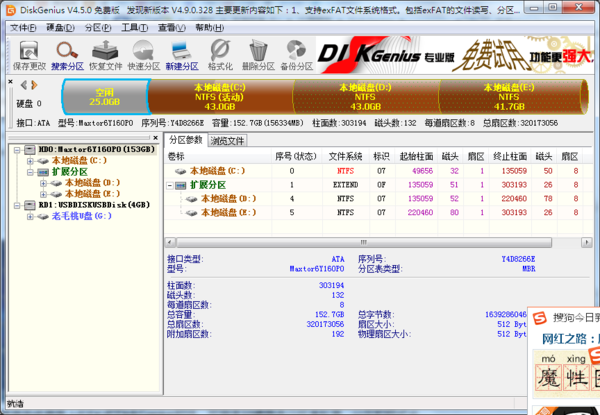Click table horizontal scrollbar thumb

[x=364, y=242]
